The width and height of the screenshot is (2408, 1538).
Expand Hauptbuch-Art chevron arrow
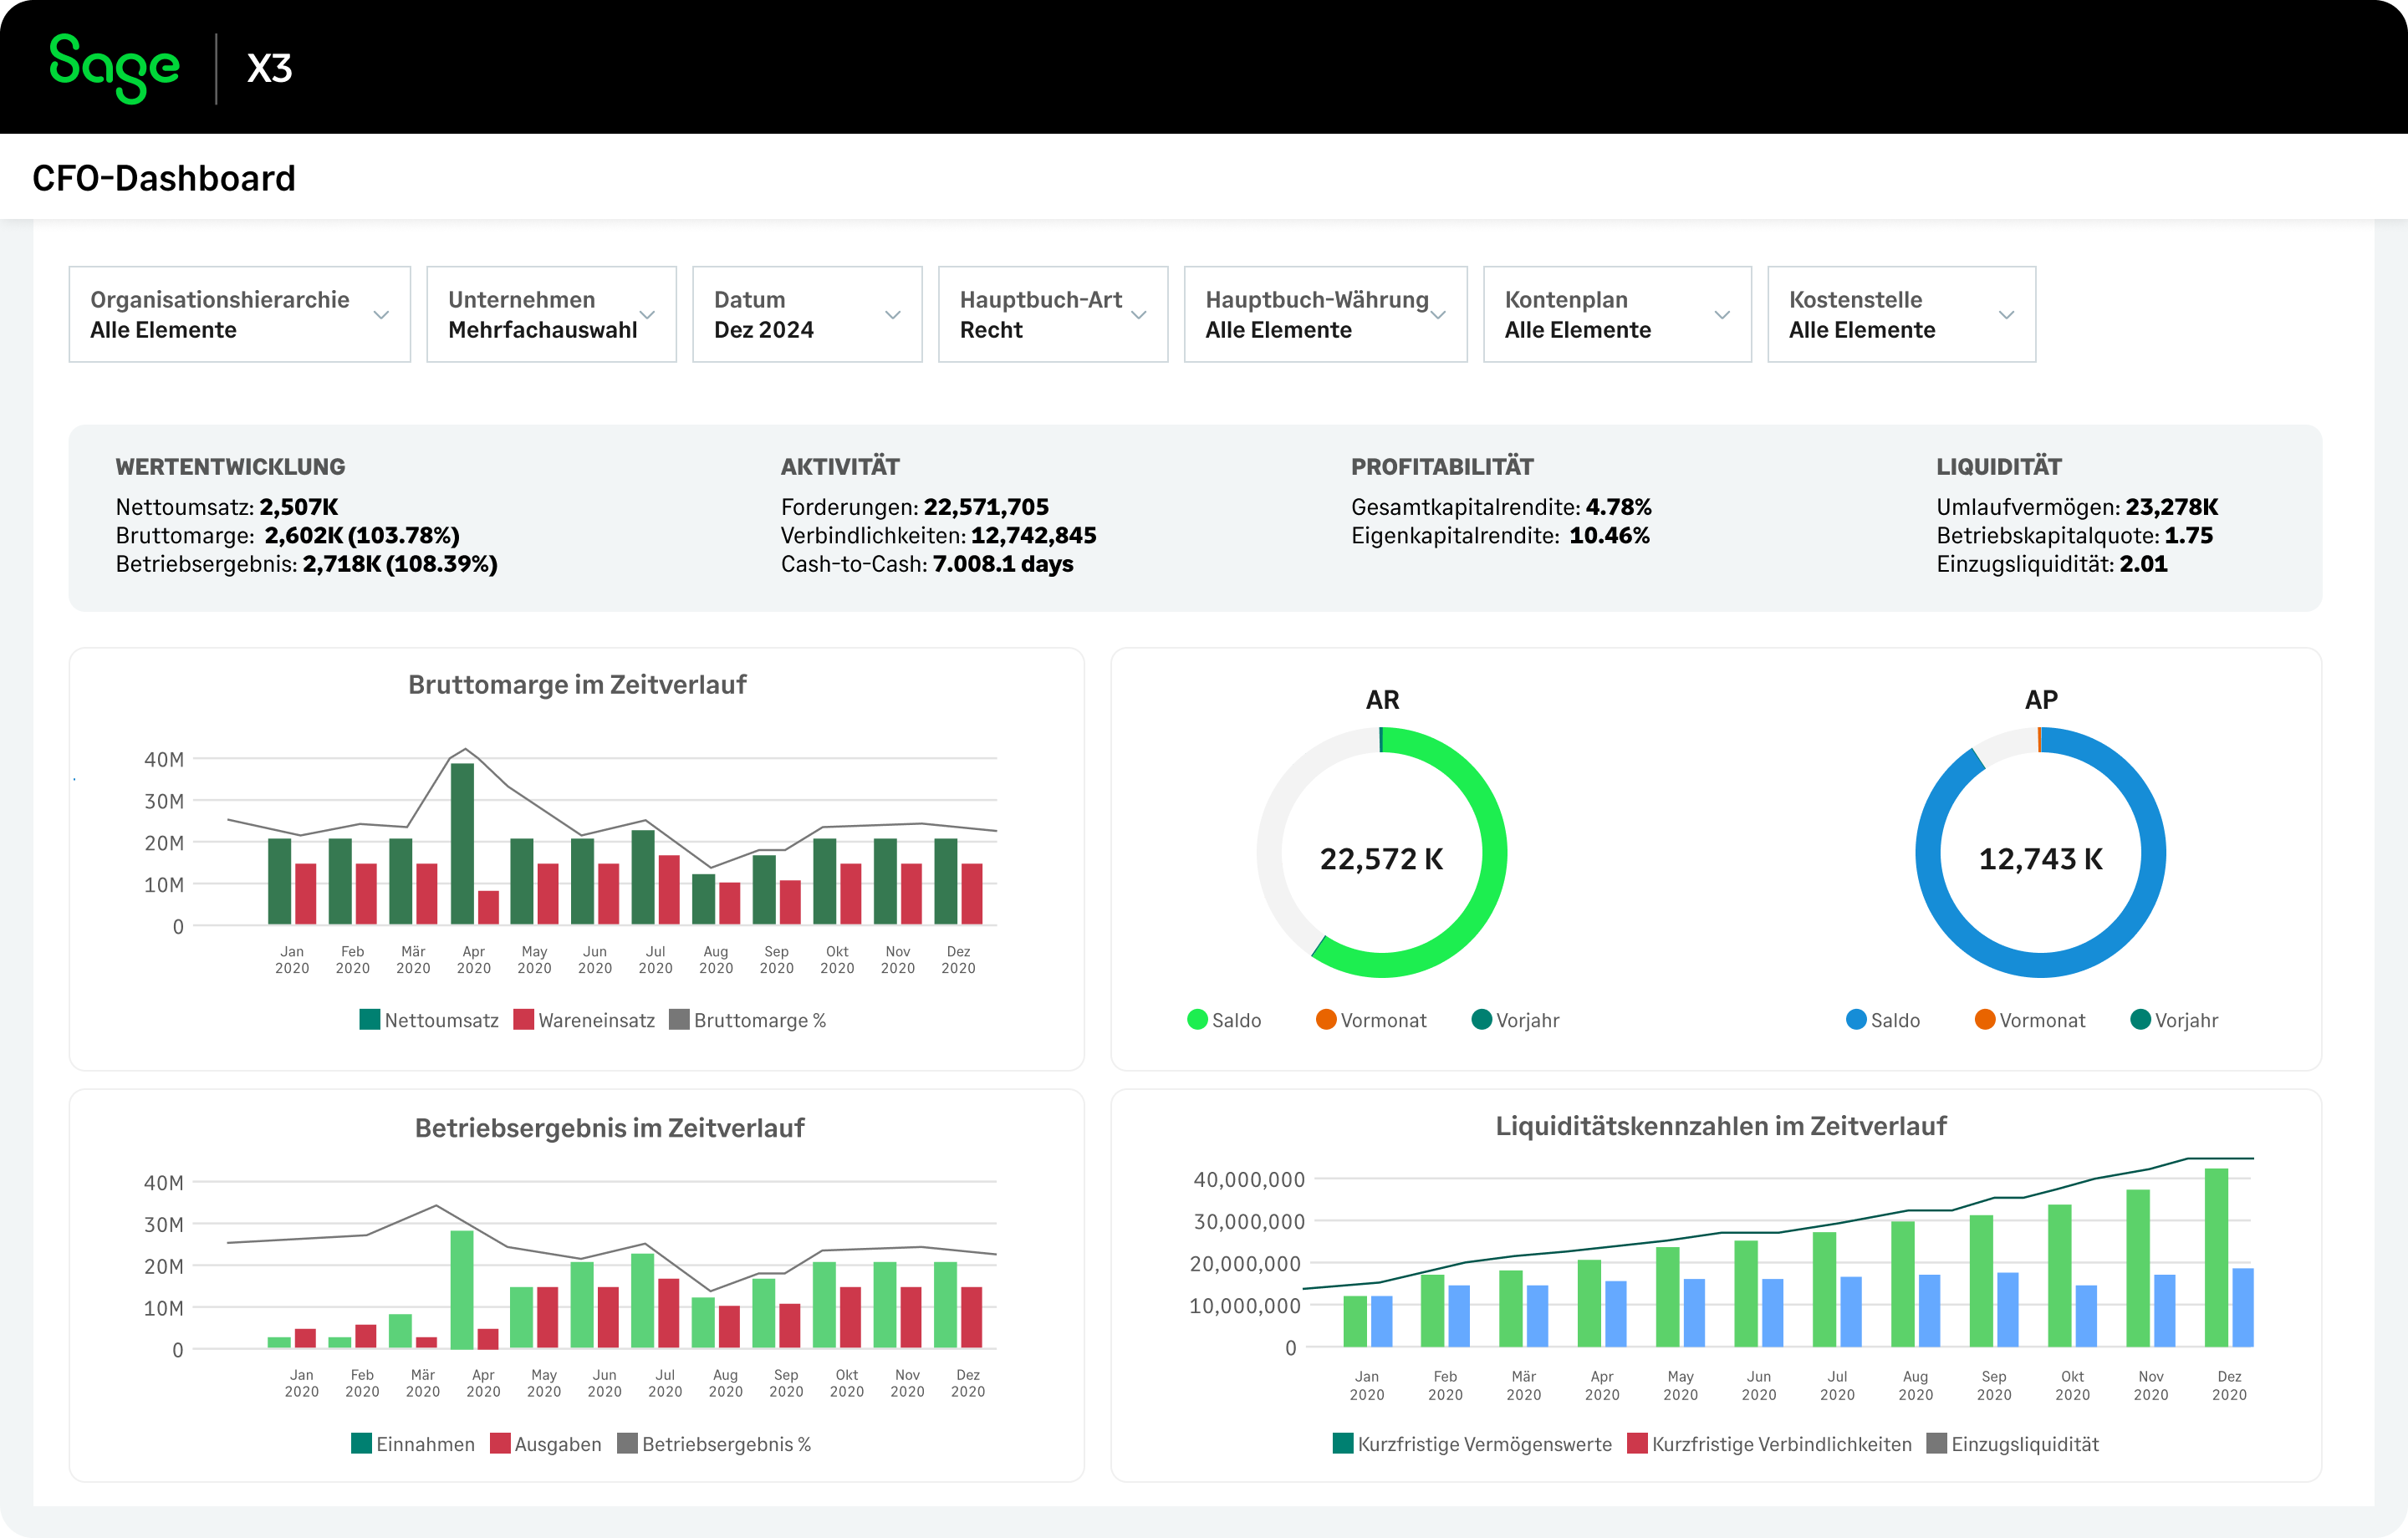(1138, 315)
